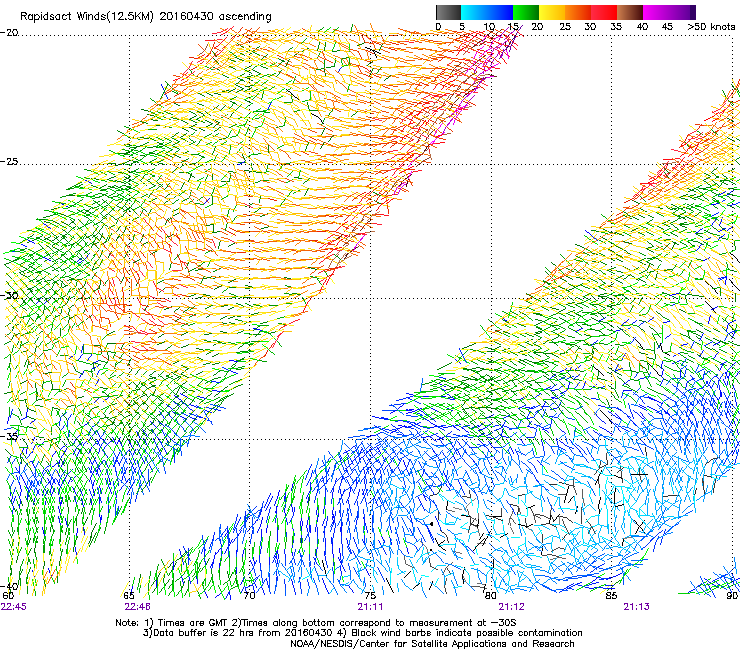Click the latitude label -30
Viewport: 740px width, 650px height.
pos(9,295)
